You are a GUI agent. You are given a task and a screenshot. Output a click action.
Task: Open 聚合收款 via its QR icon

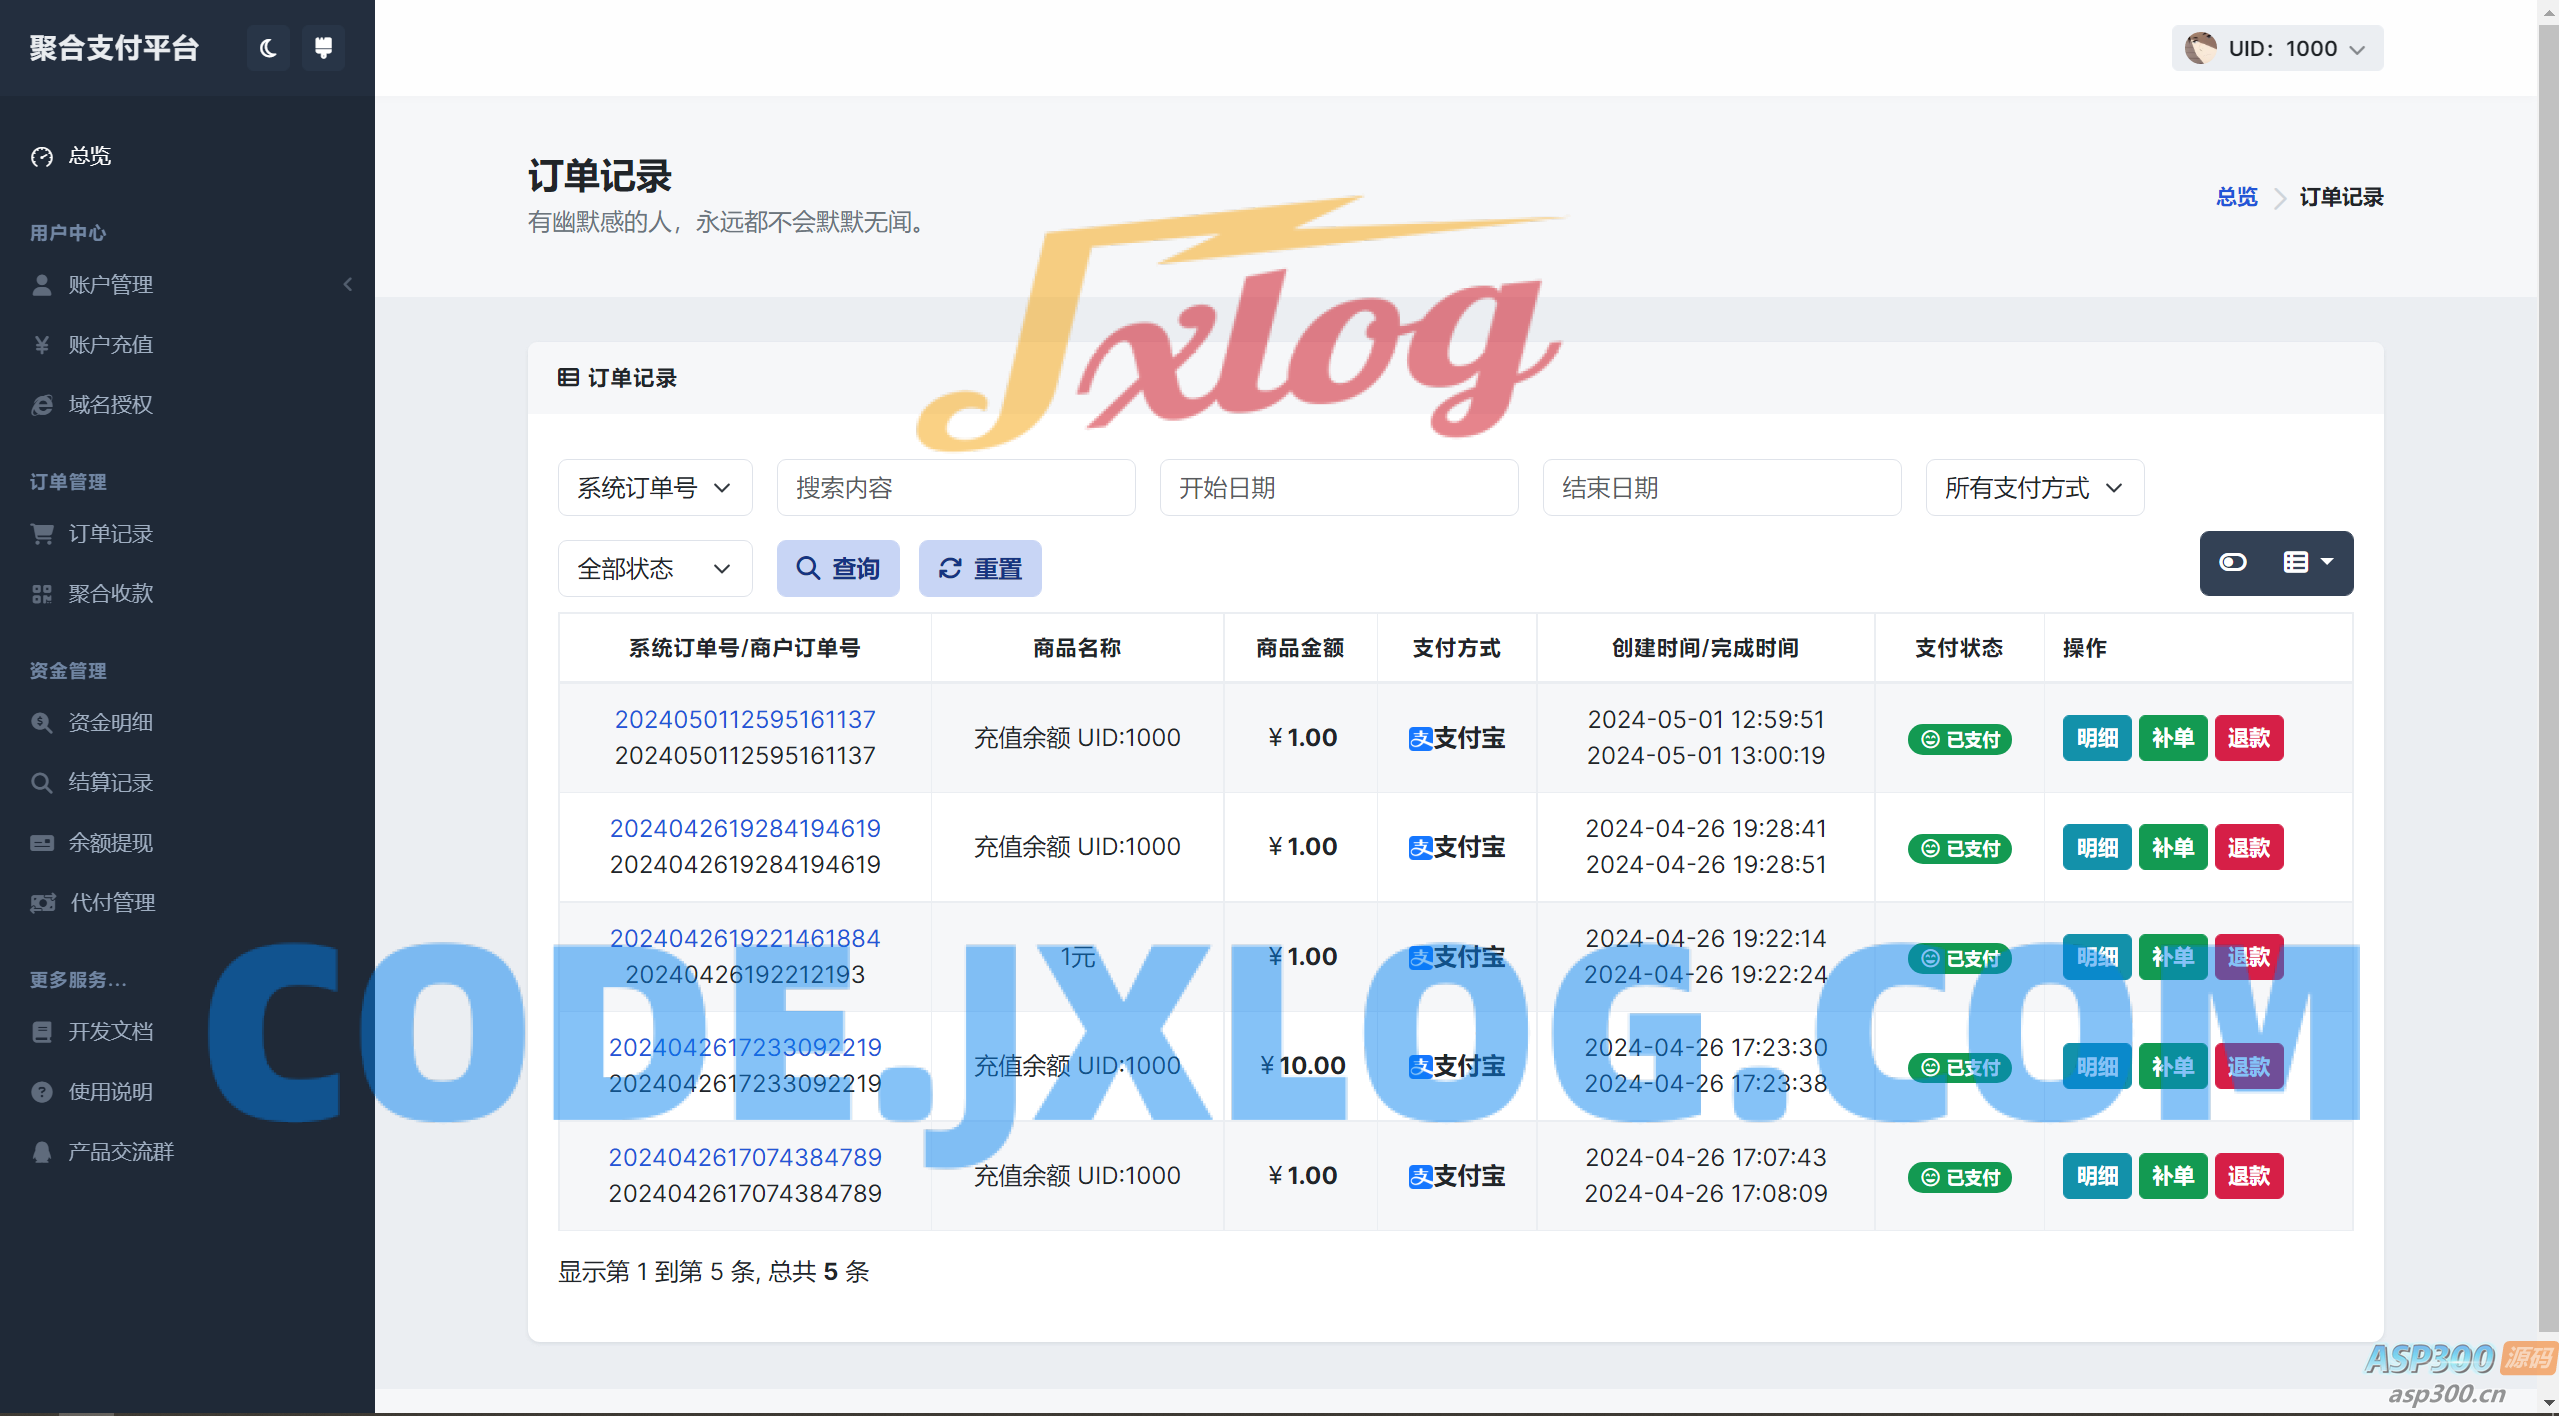[42, 594]
